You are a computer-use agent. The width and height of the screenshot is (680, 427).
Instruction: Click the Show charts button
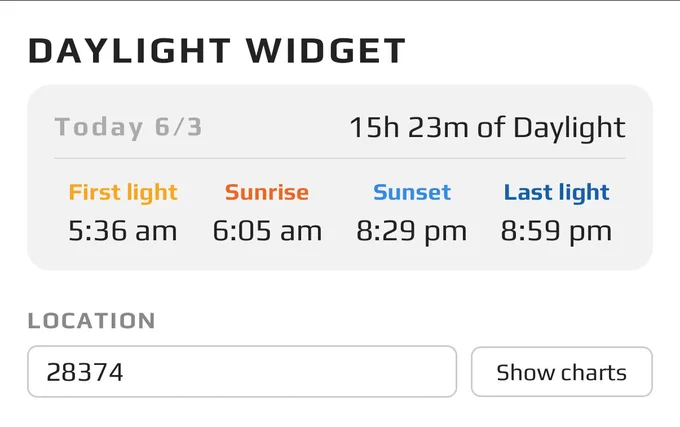click(x=562, y=372)
